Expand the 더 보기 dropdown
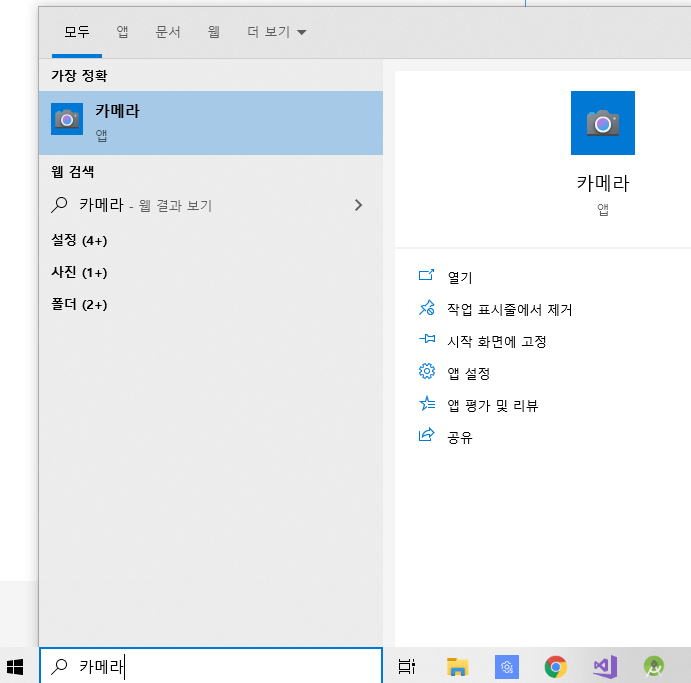691x683 pixels. point(276,32)
